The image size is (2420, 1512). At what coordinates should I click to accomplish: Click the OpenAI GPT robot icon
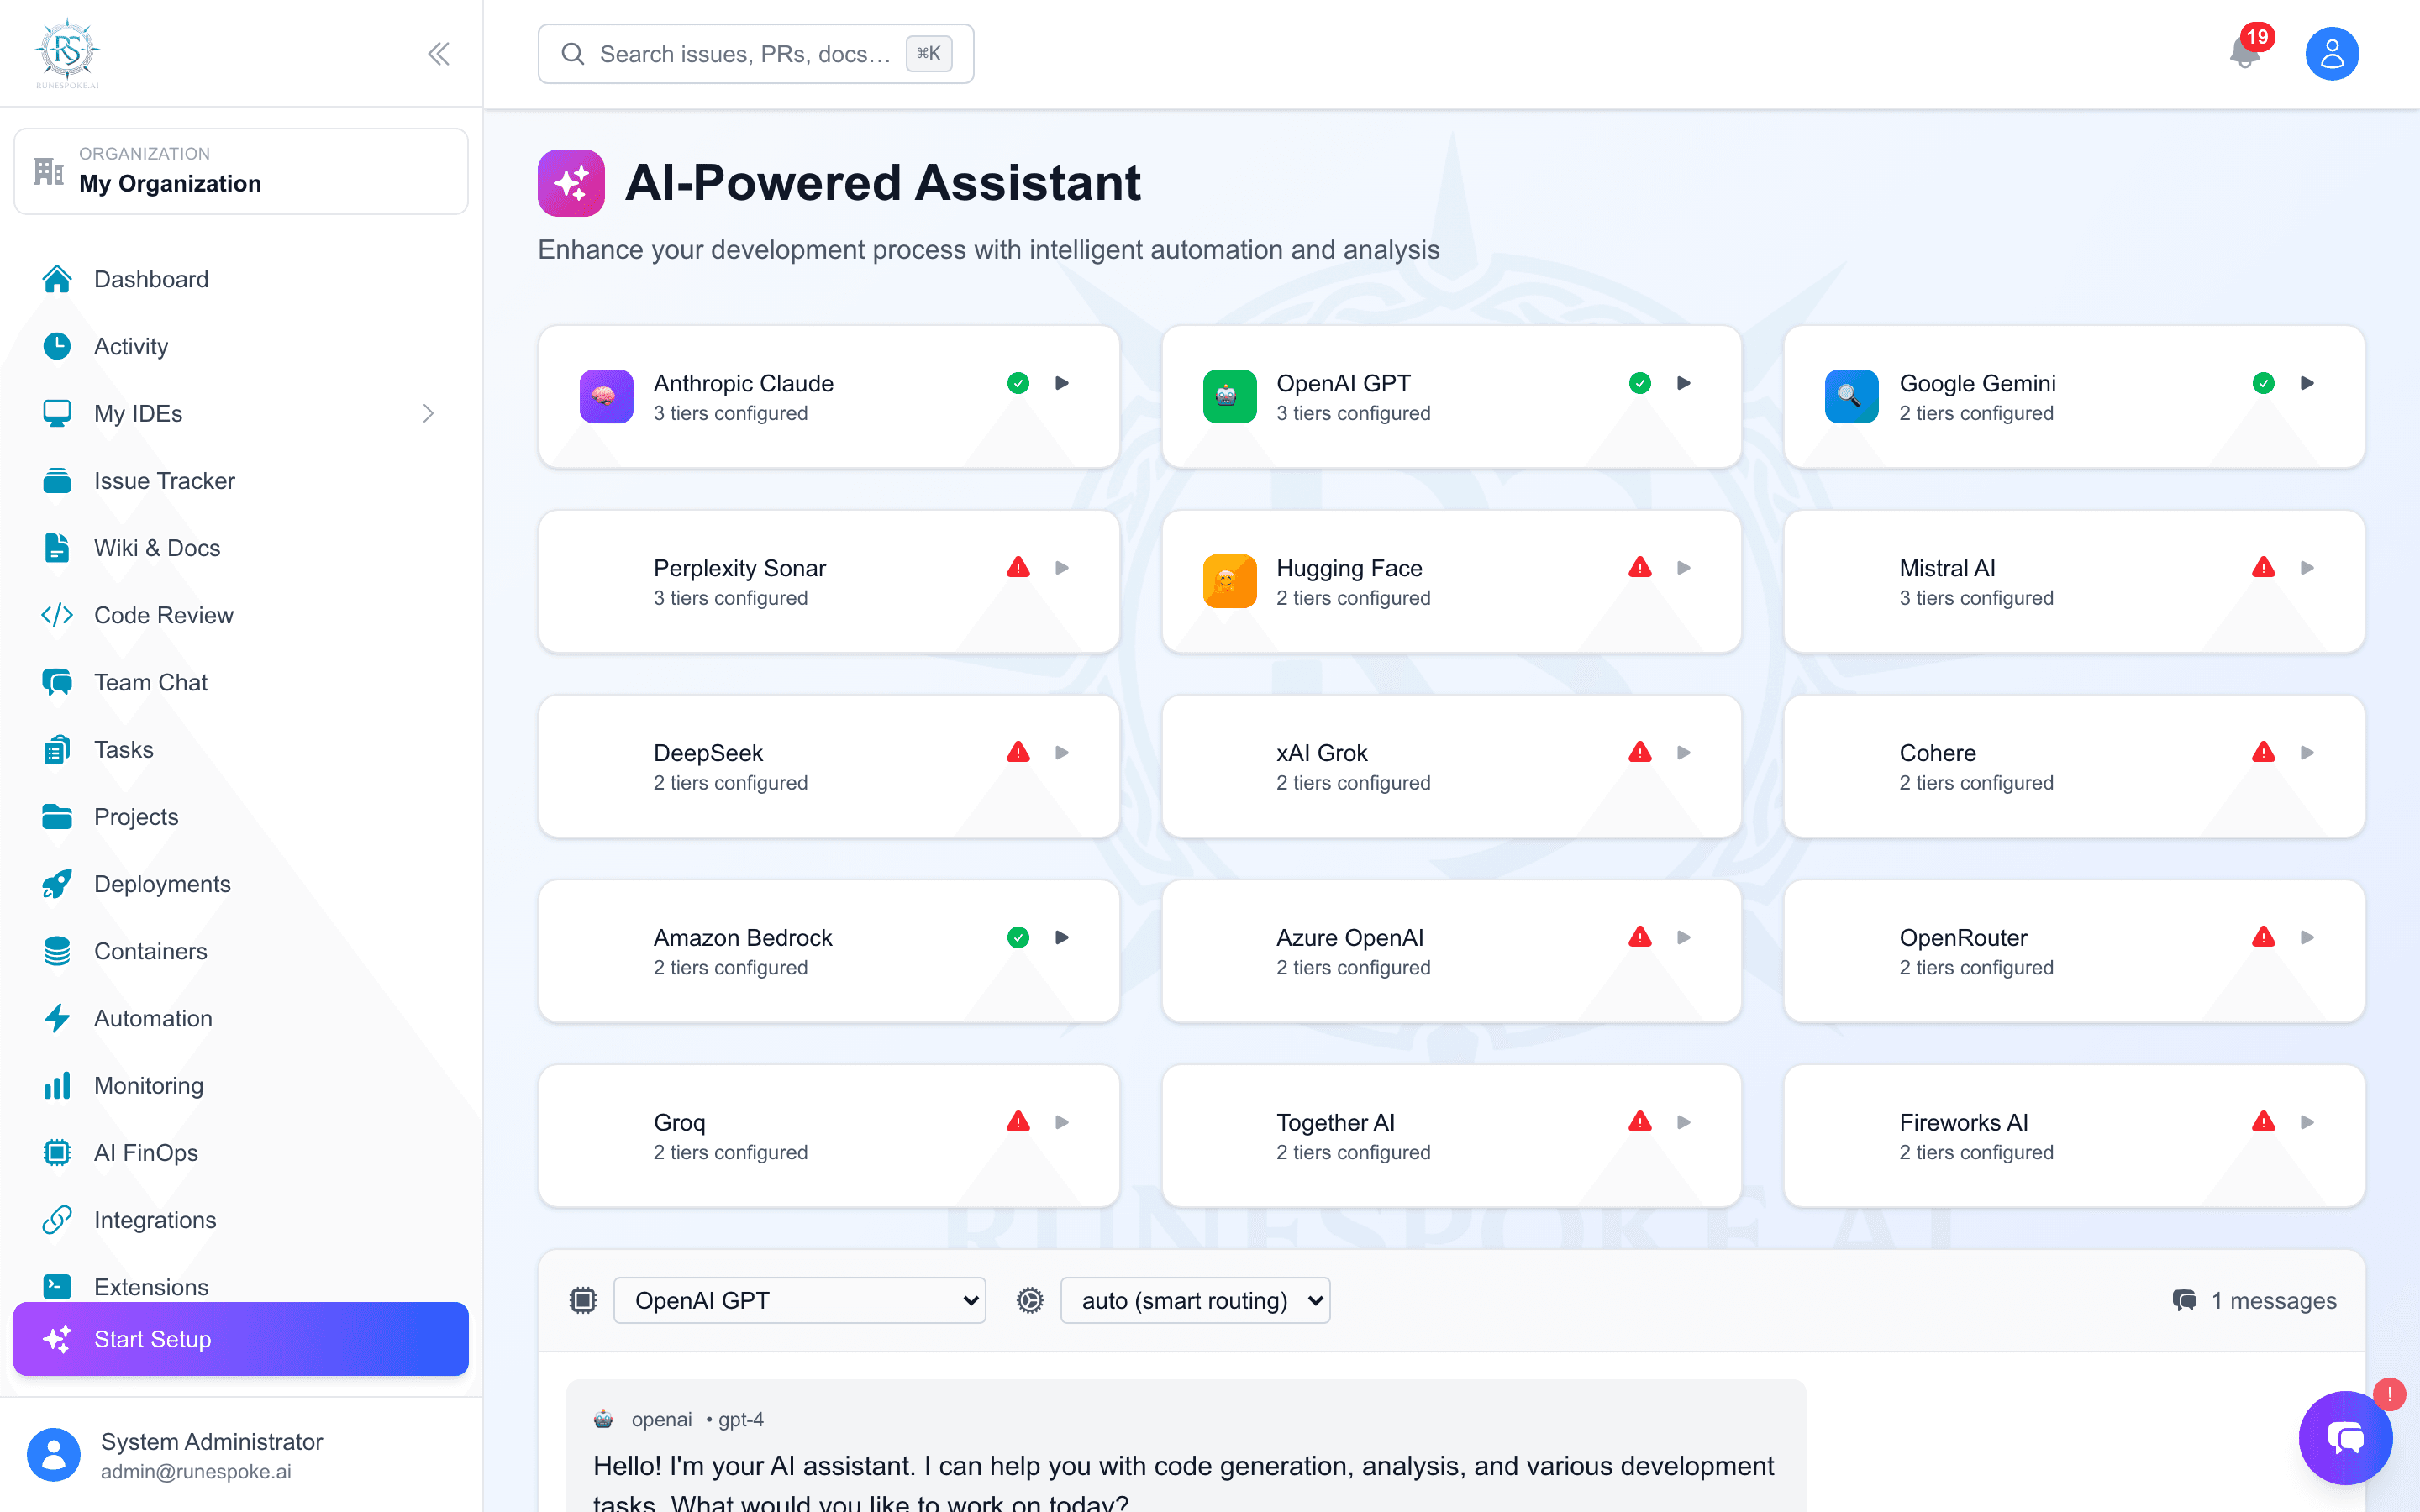1229,397
